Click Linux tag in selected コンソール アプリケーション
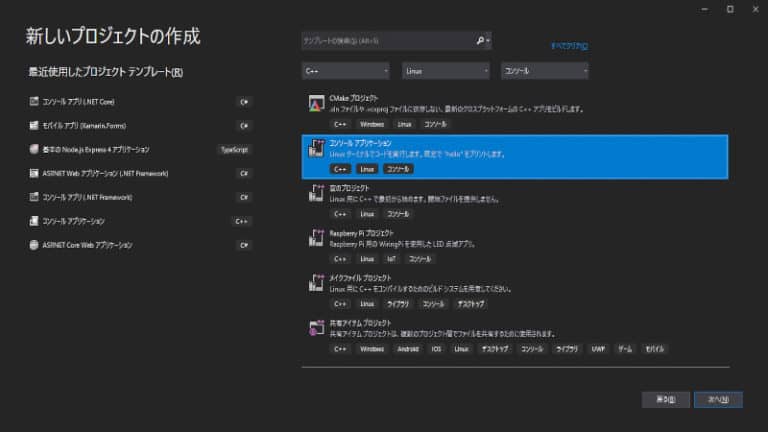Image resolution: width=768 pixels, height=432 pixels. pyautogui.click(x=367, y=169)
